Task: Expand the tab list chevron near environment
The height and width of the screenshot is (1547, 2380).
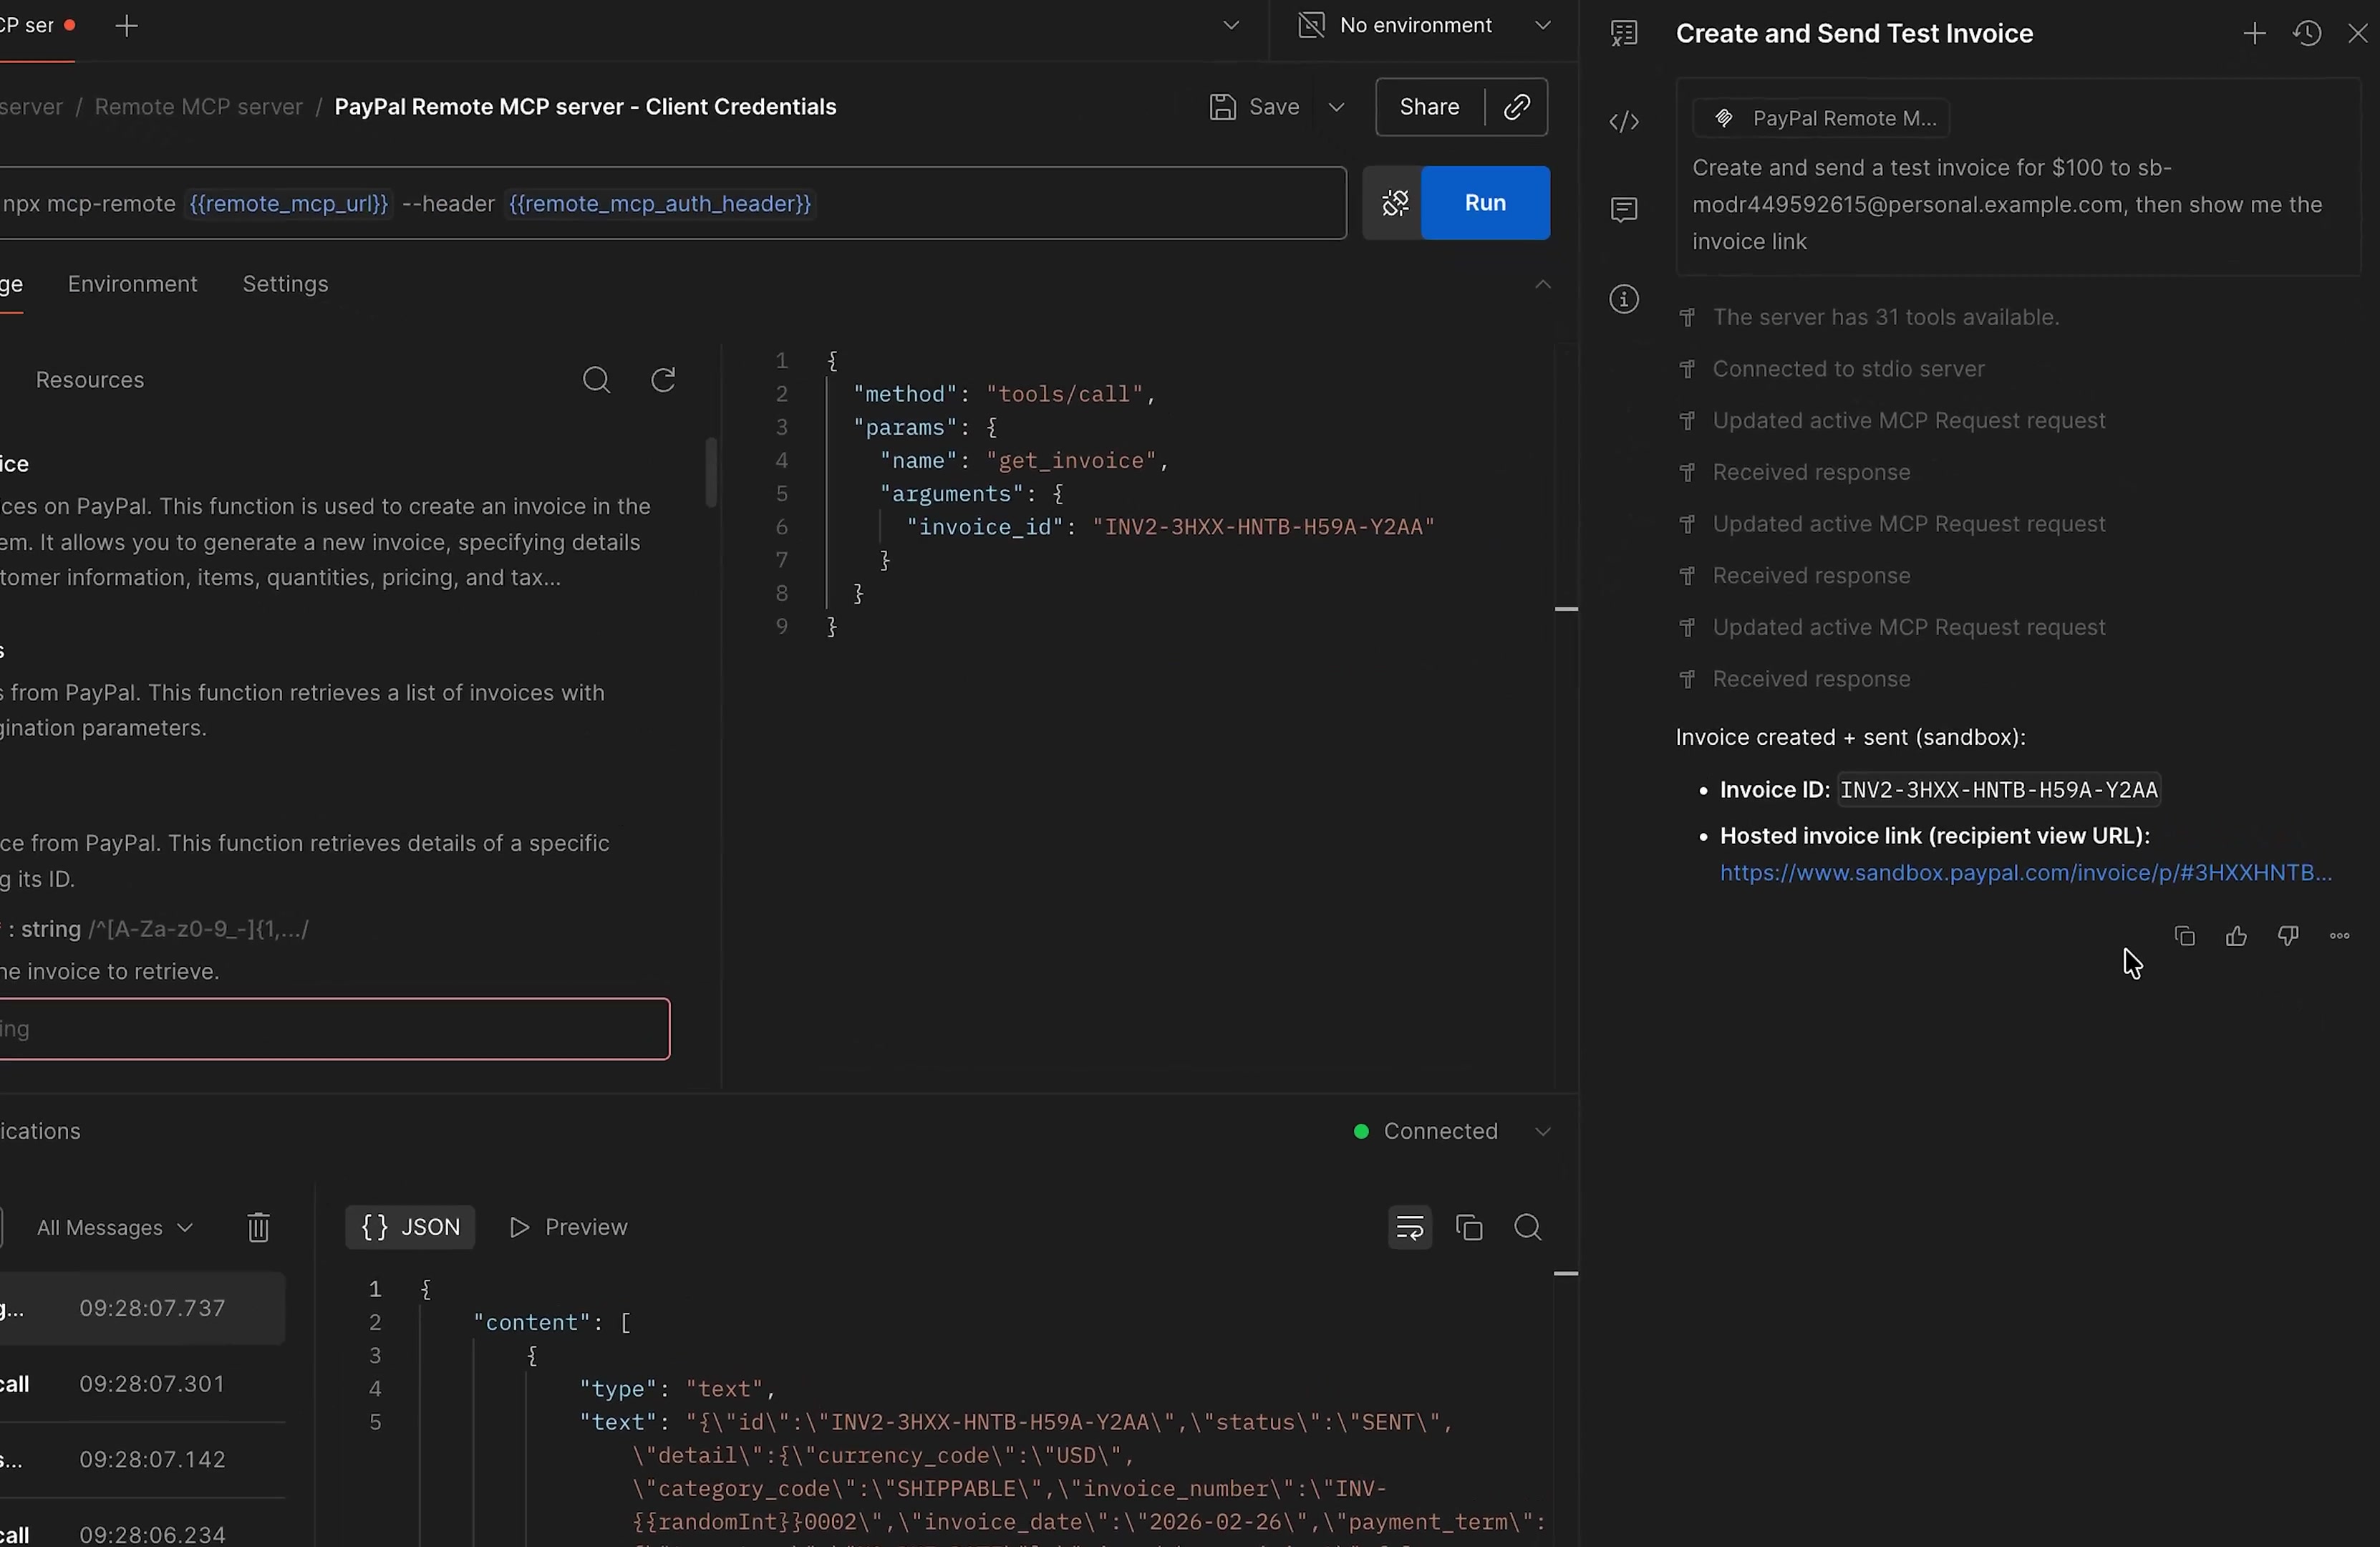Action: [x=1231, y=26]
